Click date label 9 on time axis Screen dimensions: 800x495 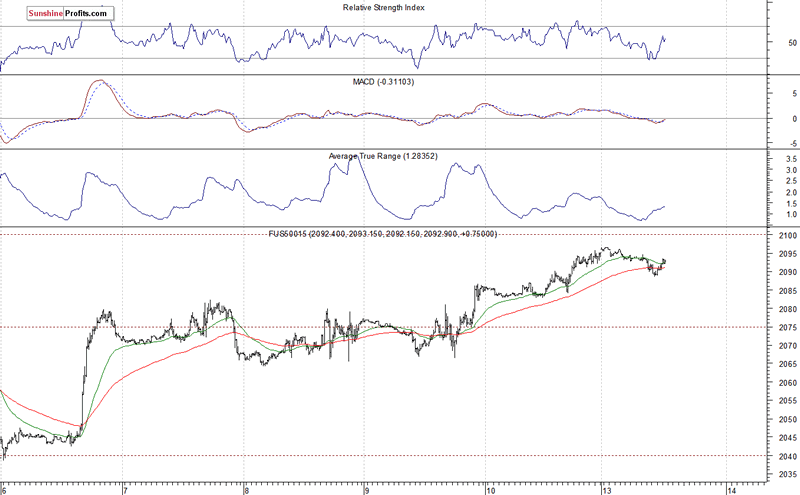(366, 490)
